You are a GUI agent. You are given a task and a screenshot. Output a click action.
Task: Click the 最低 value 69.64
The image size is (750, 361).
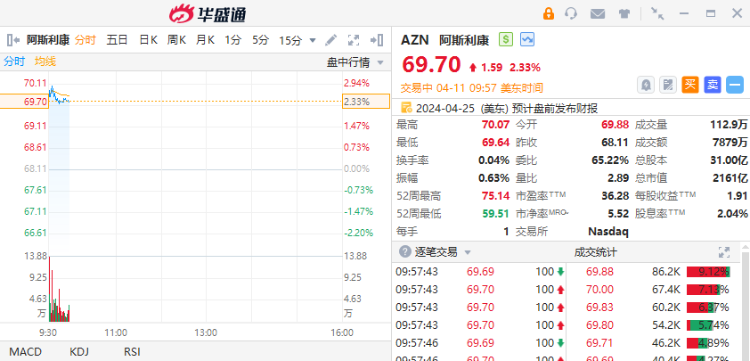(x=496, y=142)
